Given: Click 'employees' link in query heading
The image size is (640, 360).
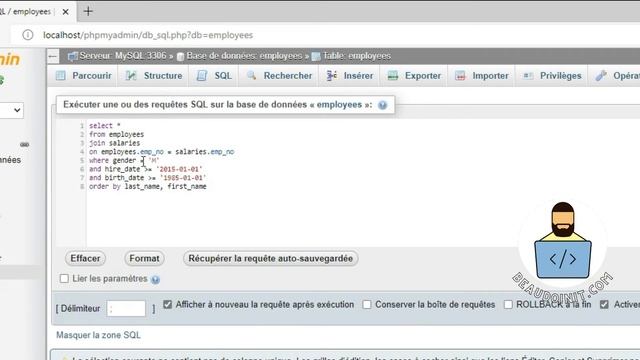Looking at the screenshot, I should (339, 105).
